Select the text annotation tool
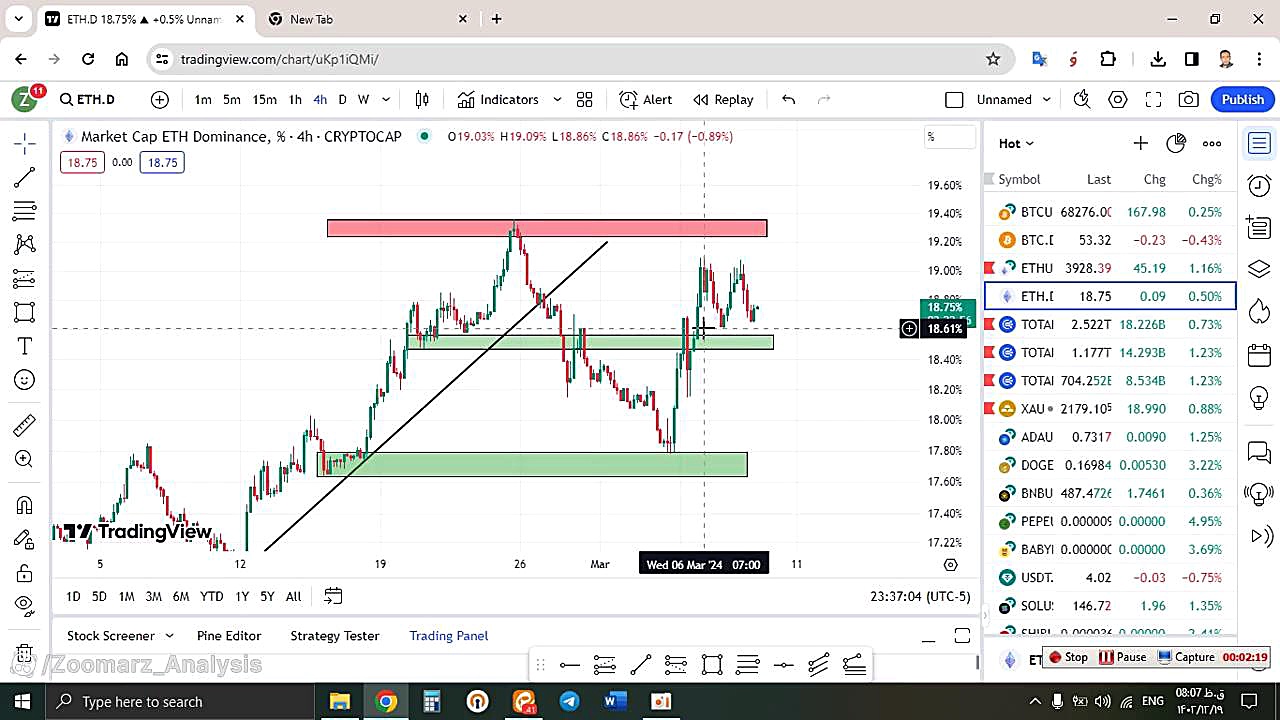 (x=25, y=346)
